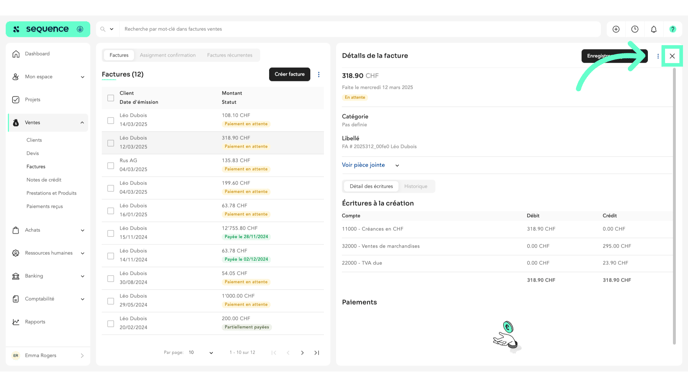688x387 pixels.
Task: Click the Créer facture button
Action: (290, 75)
